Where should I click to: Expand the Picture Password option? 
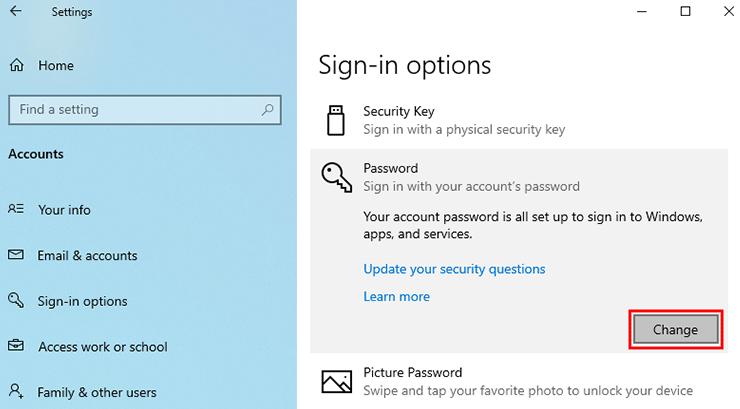[x=519, y=382]
